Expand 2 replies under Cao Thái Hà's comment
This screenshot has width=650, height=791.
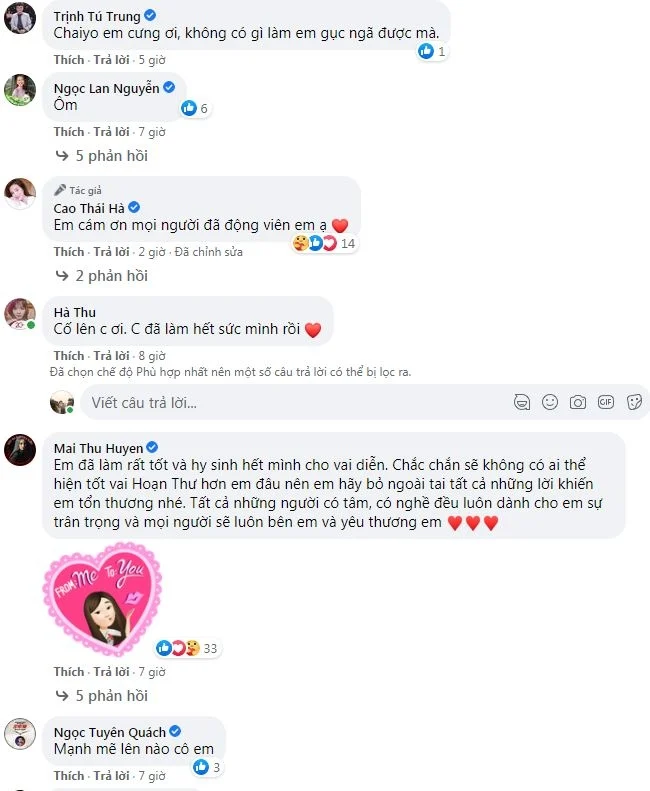click(111, 275)
